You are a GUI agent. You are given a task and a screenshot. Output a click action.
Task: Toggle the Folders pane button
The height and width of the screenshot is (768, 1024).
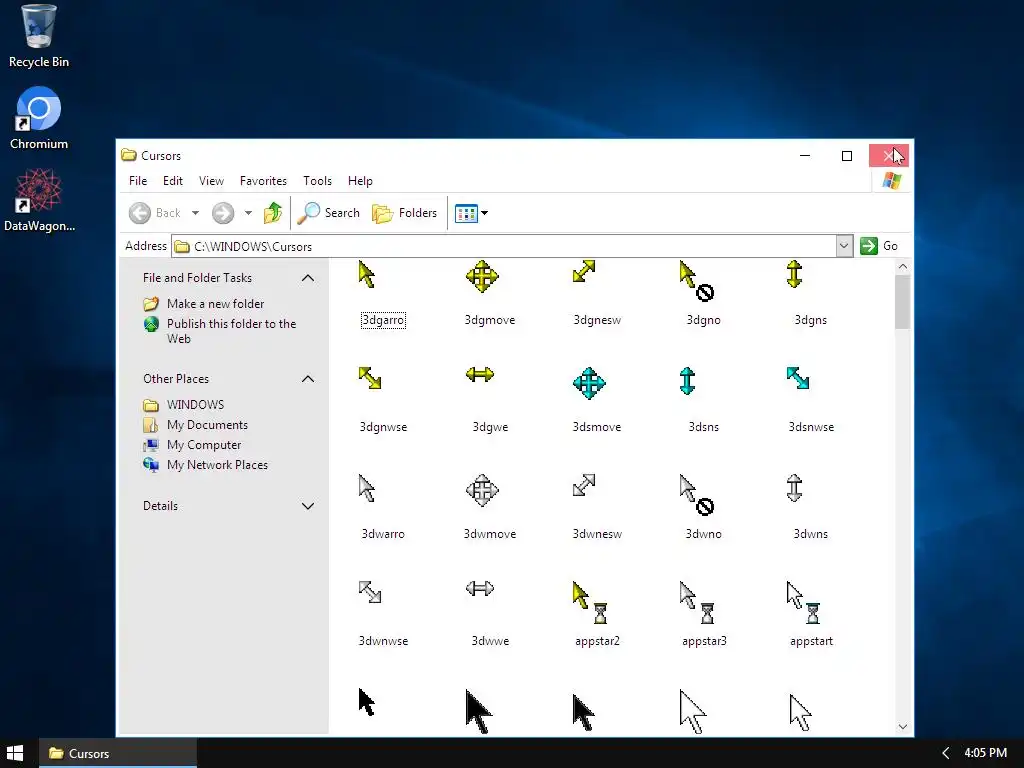click(404, 213)
